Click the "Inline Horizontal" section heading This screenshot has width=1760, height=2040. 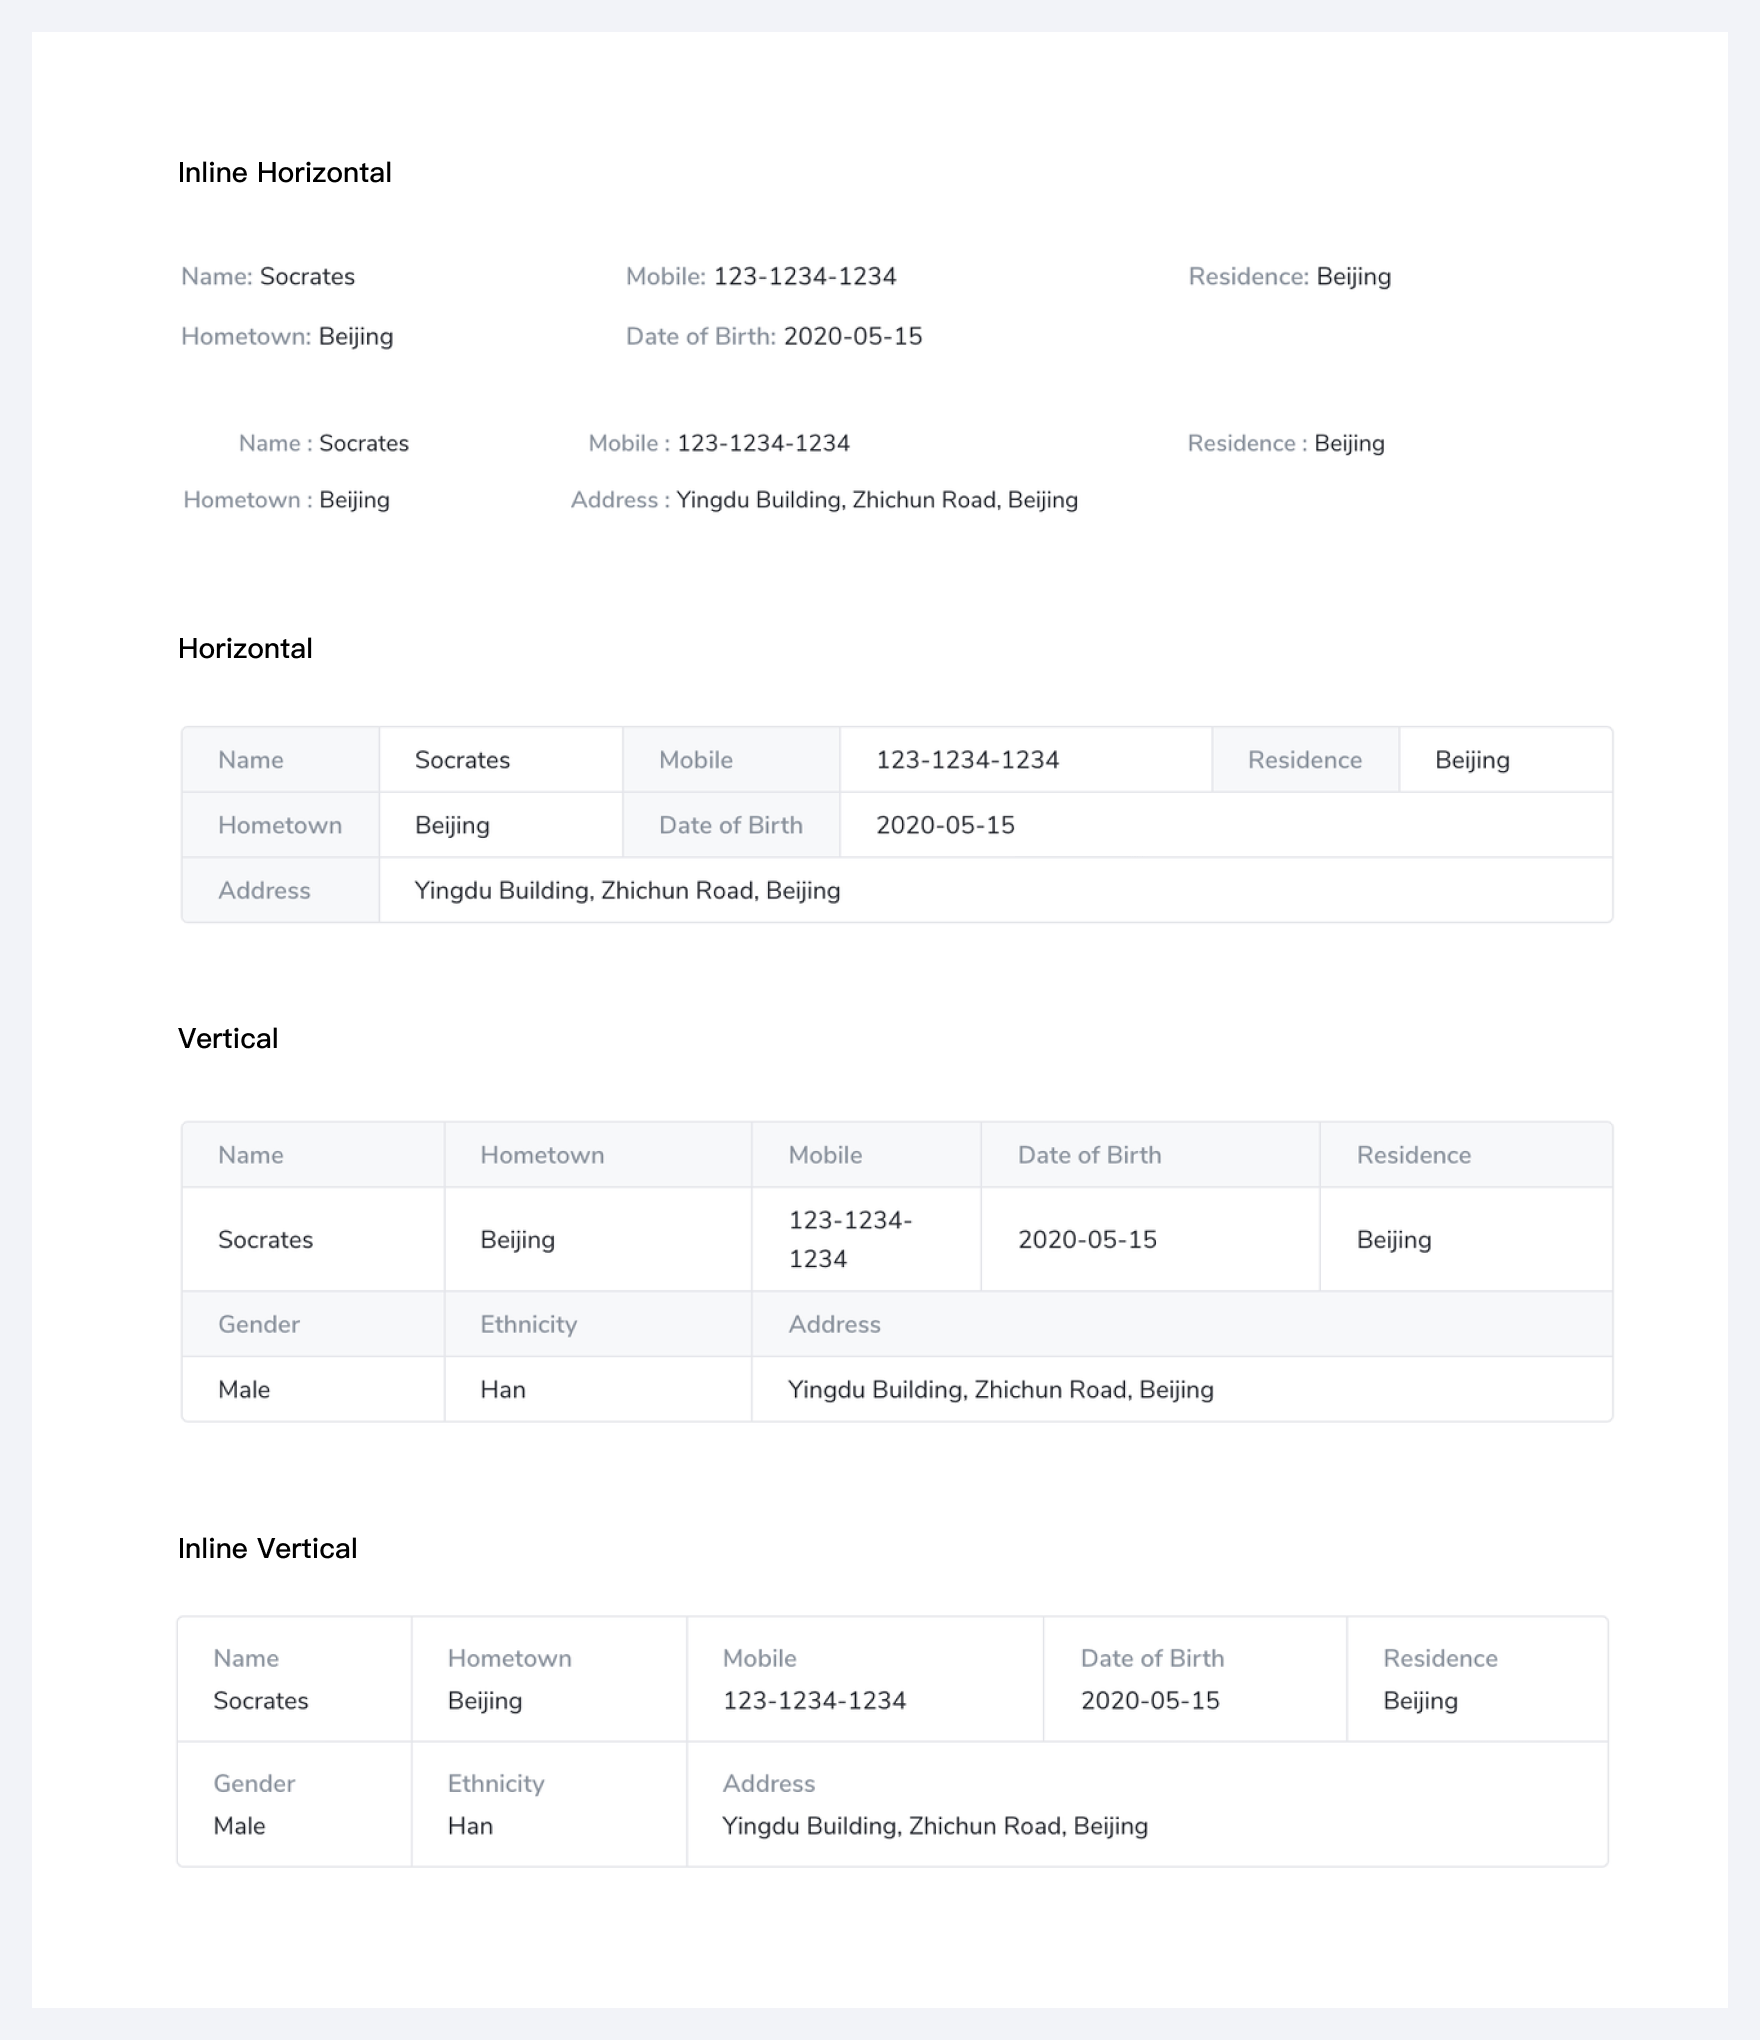(x=284, y=173)
